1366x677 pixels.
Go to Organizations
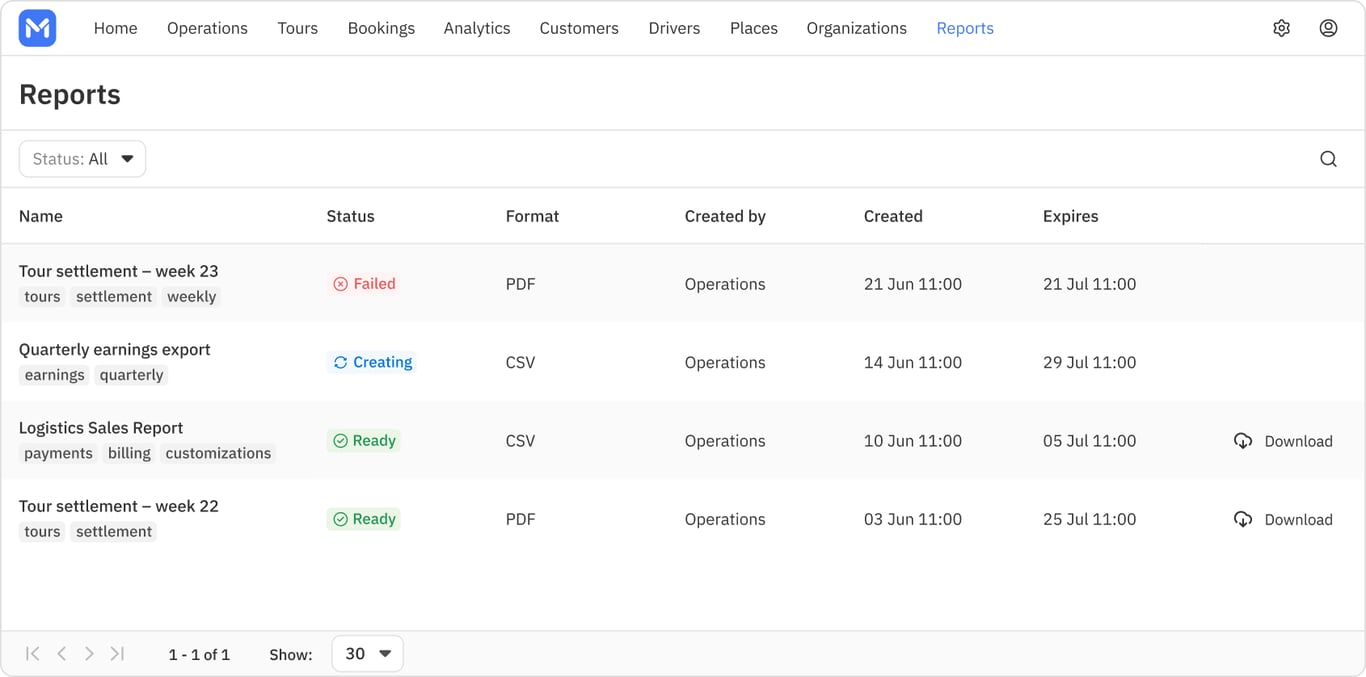857,28
